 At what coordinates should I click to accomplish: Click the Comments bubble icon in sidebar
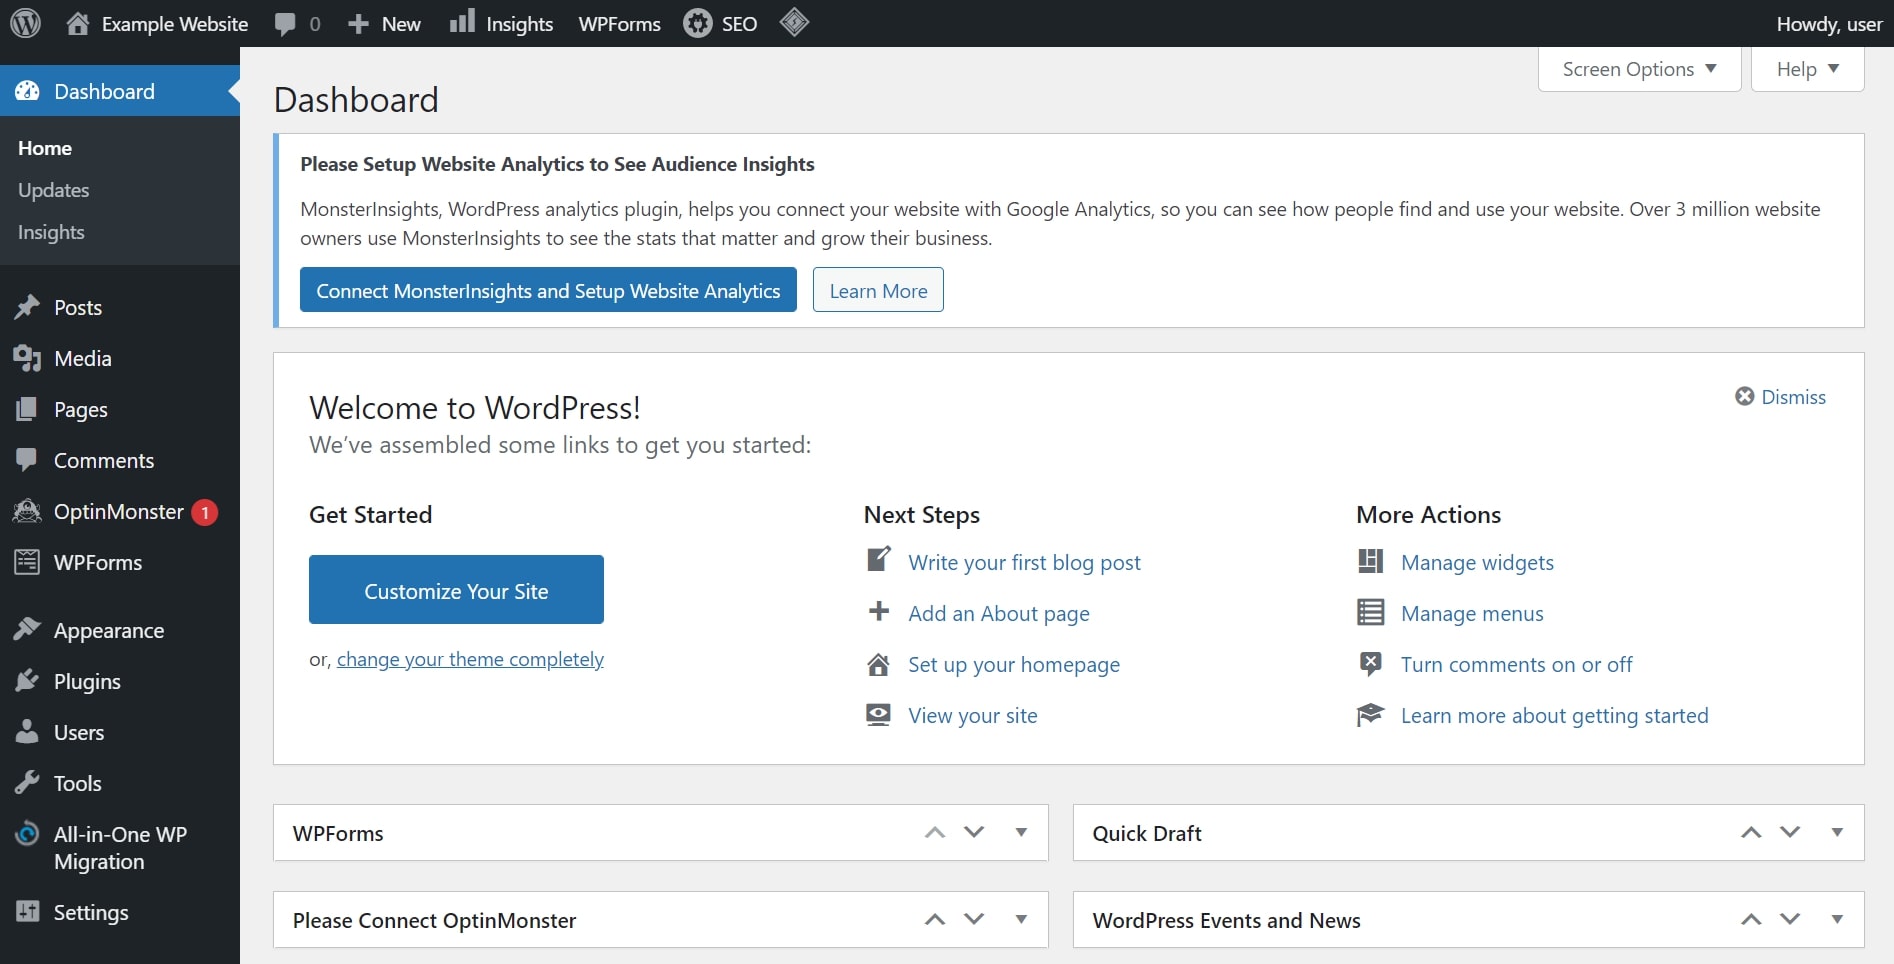tap(27, 460)
